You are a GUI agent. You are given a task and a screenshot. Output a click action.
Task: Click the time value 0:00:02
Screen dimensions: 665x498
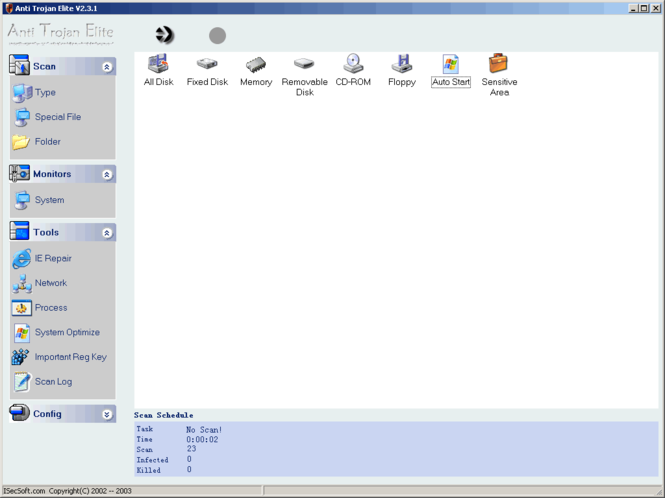tap(202, 439)
